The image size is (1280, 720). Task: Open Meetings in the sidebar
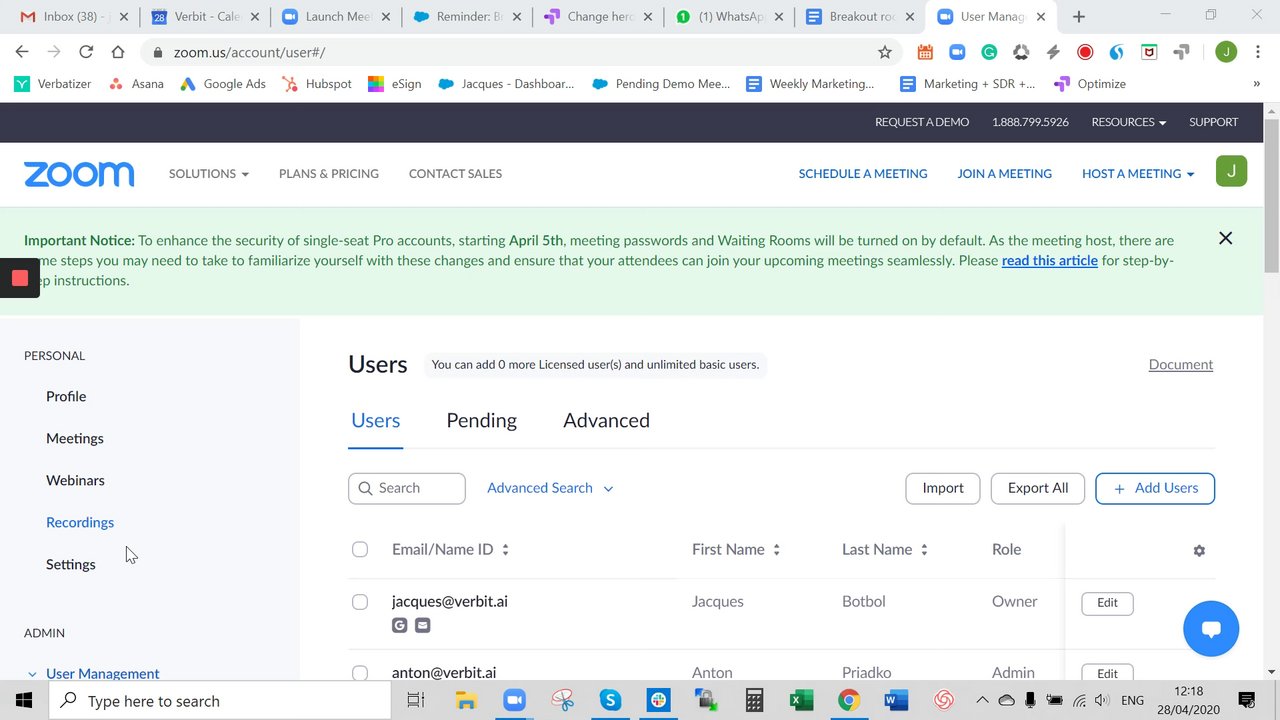(75, 439)
